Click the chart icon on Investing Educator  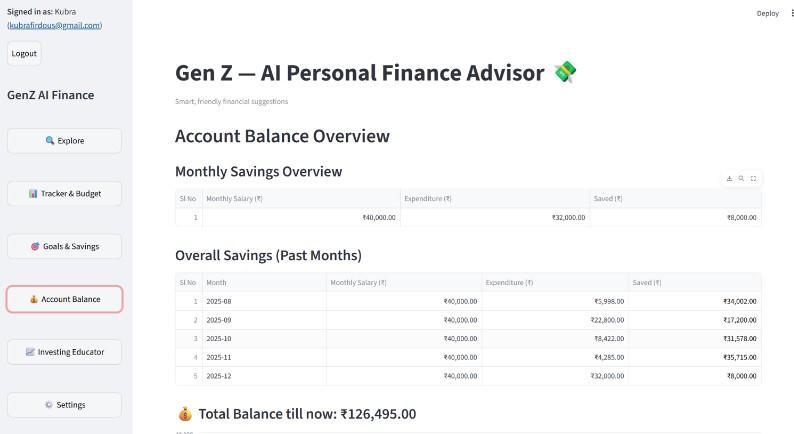(30, 352)
